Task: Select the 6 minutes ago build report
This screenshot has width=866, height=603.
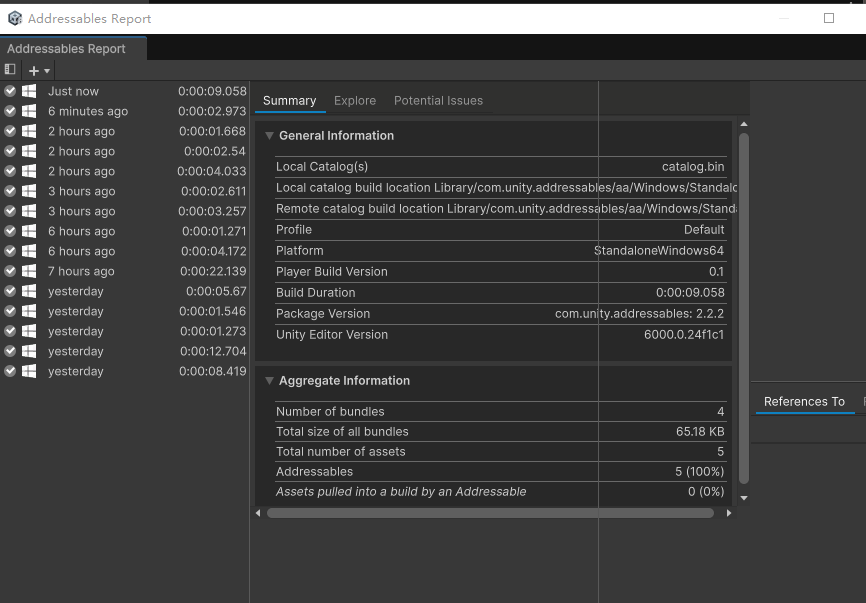Action: 125,111
